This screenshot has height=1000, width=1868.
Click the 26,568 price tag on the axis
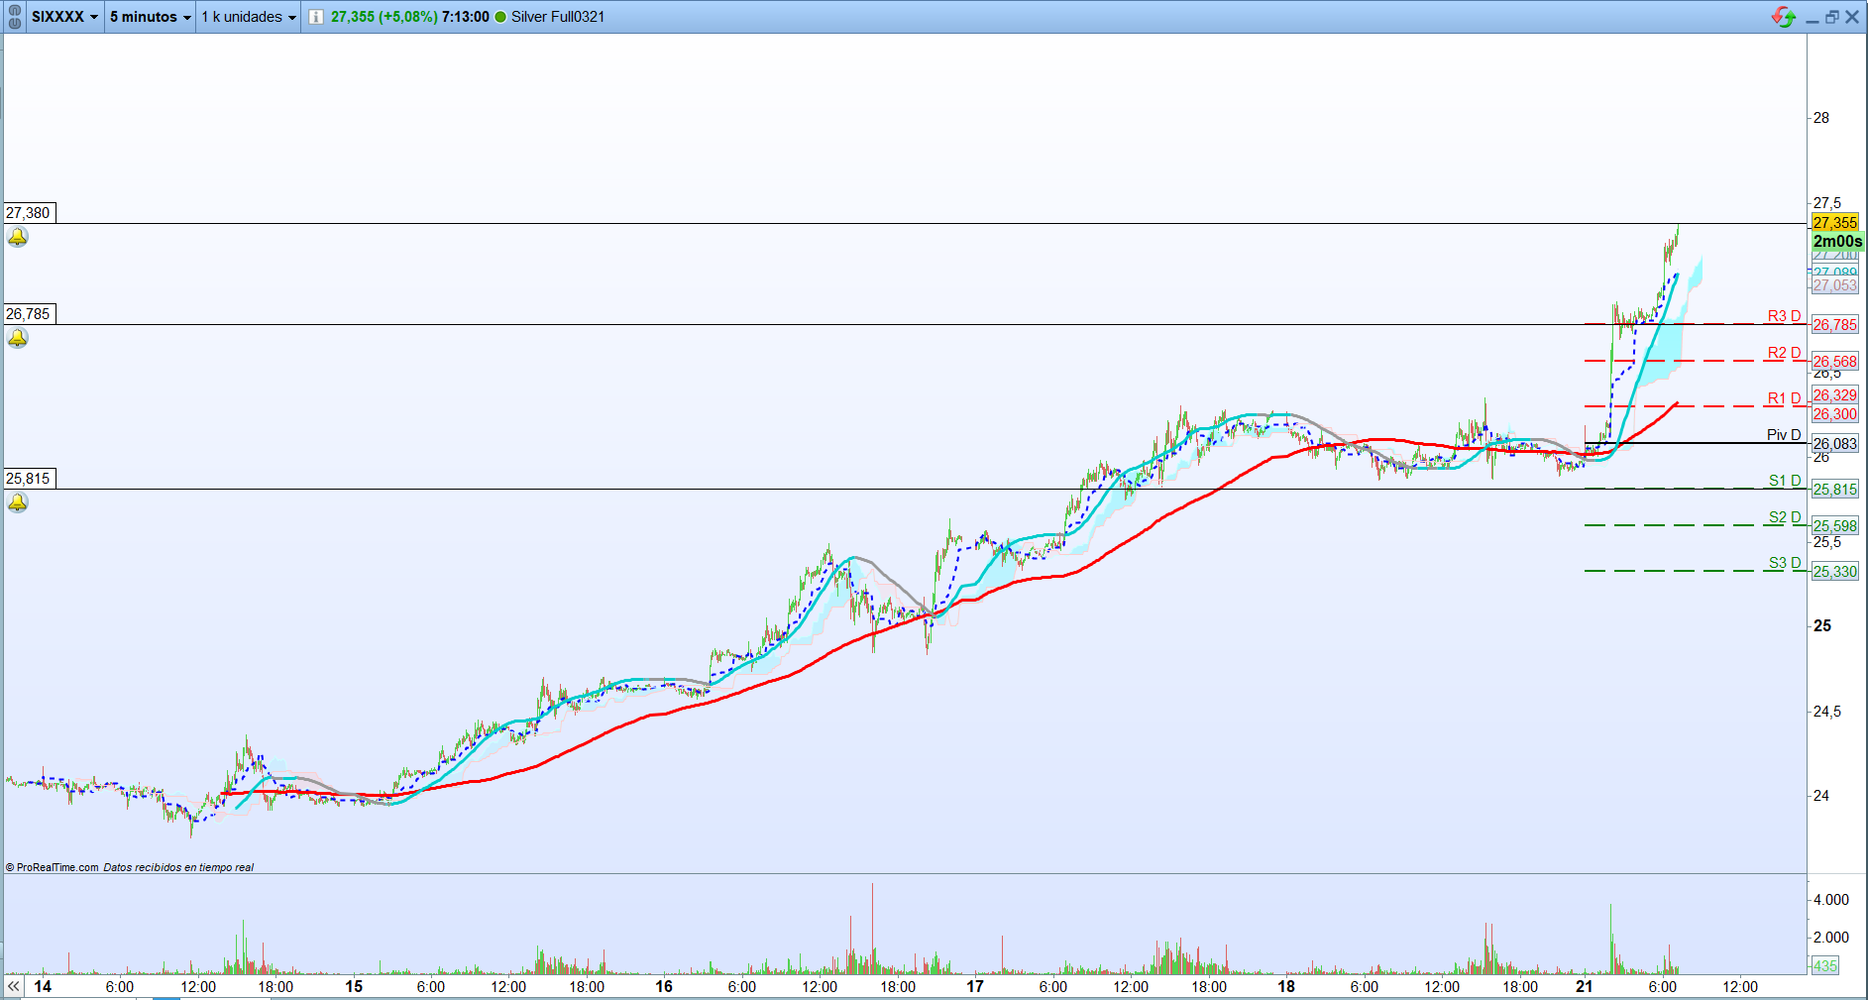point(1835,362)
